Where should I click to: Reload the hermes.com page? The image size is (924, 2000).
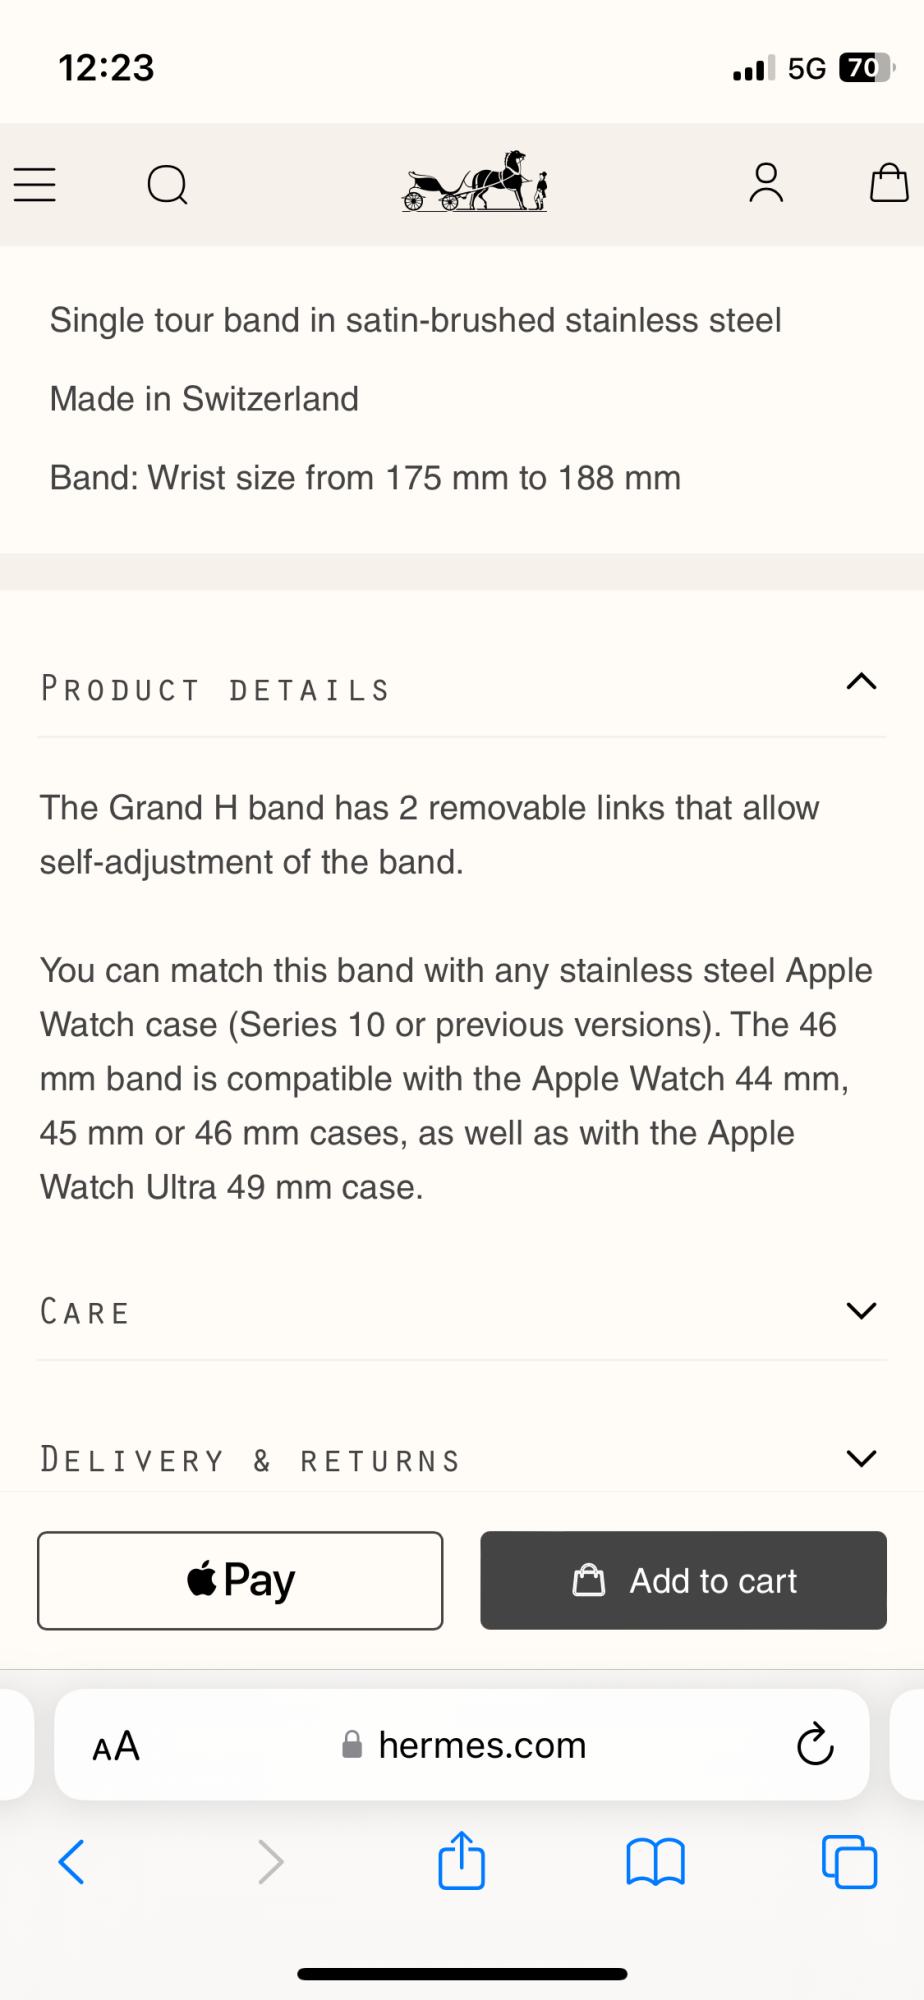(815, 1745)
